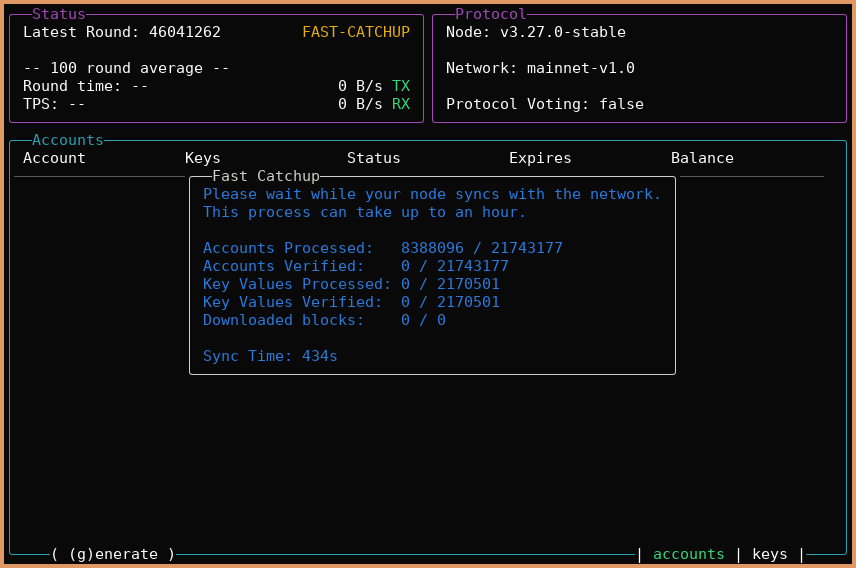
Task: Click Accounts Processed 8388096 line
Action: (x=383, y=248)
